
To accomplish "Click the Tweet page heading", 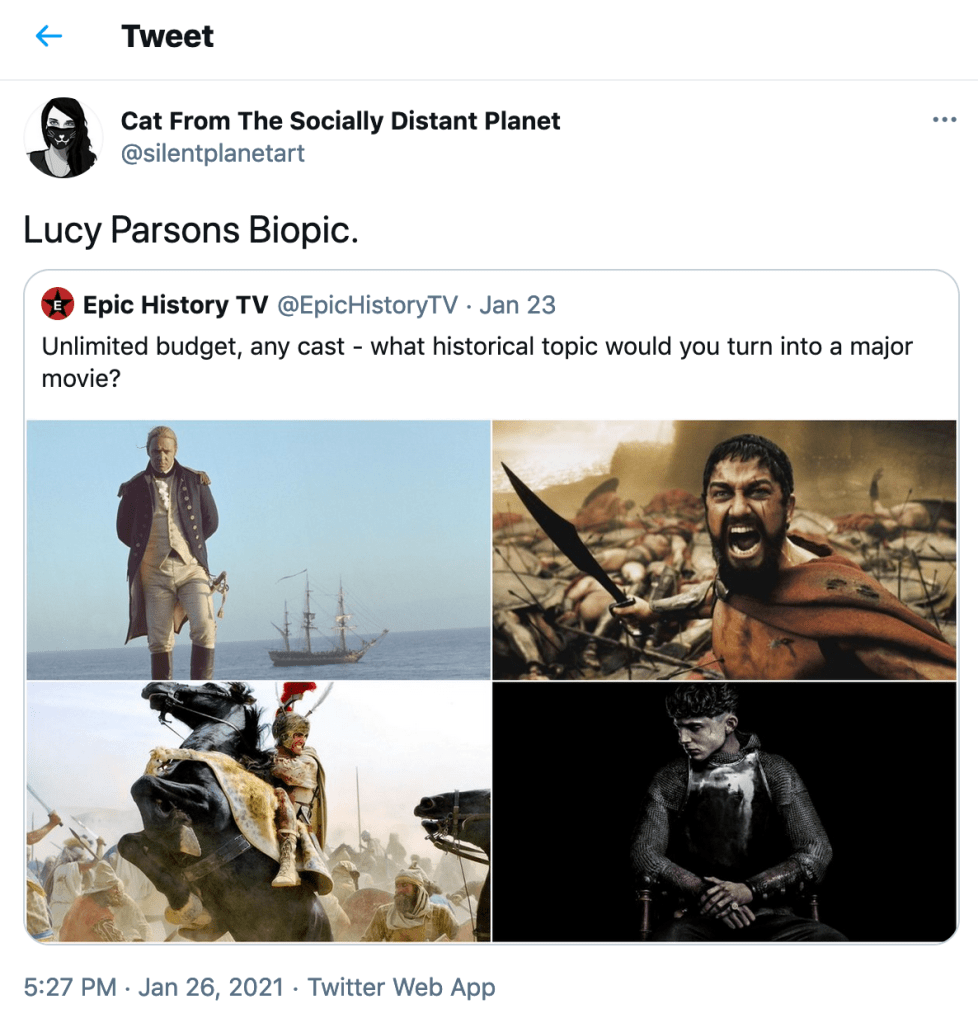I will (167, 37).
